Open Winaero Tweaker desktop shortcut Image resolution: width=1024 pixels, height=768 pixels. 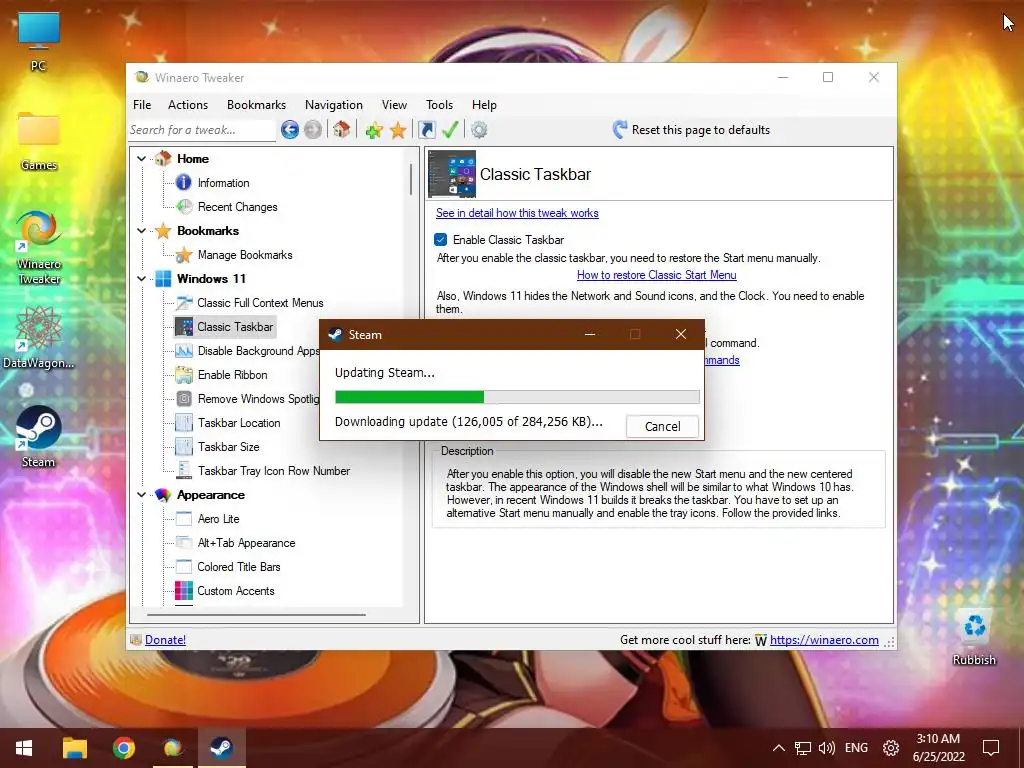tap(39, 247)
